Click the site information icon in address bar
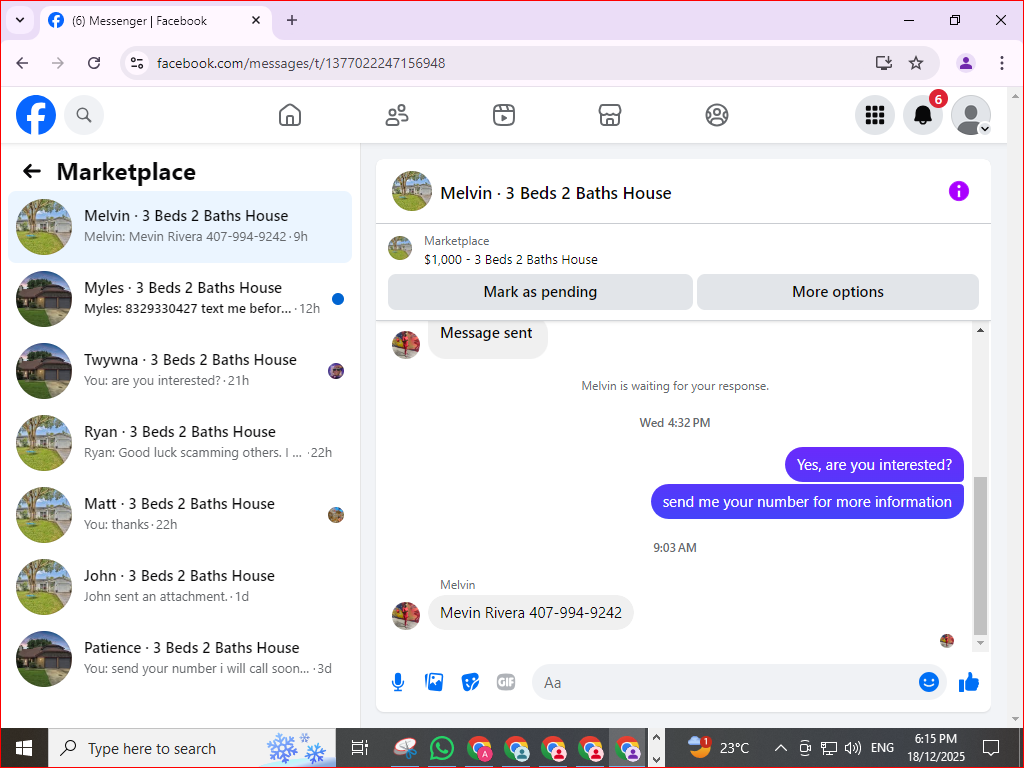Viewport: 1024px width, 768px height. [x=137, y=63]
